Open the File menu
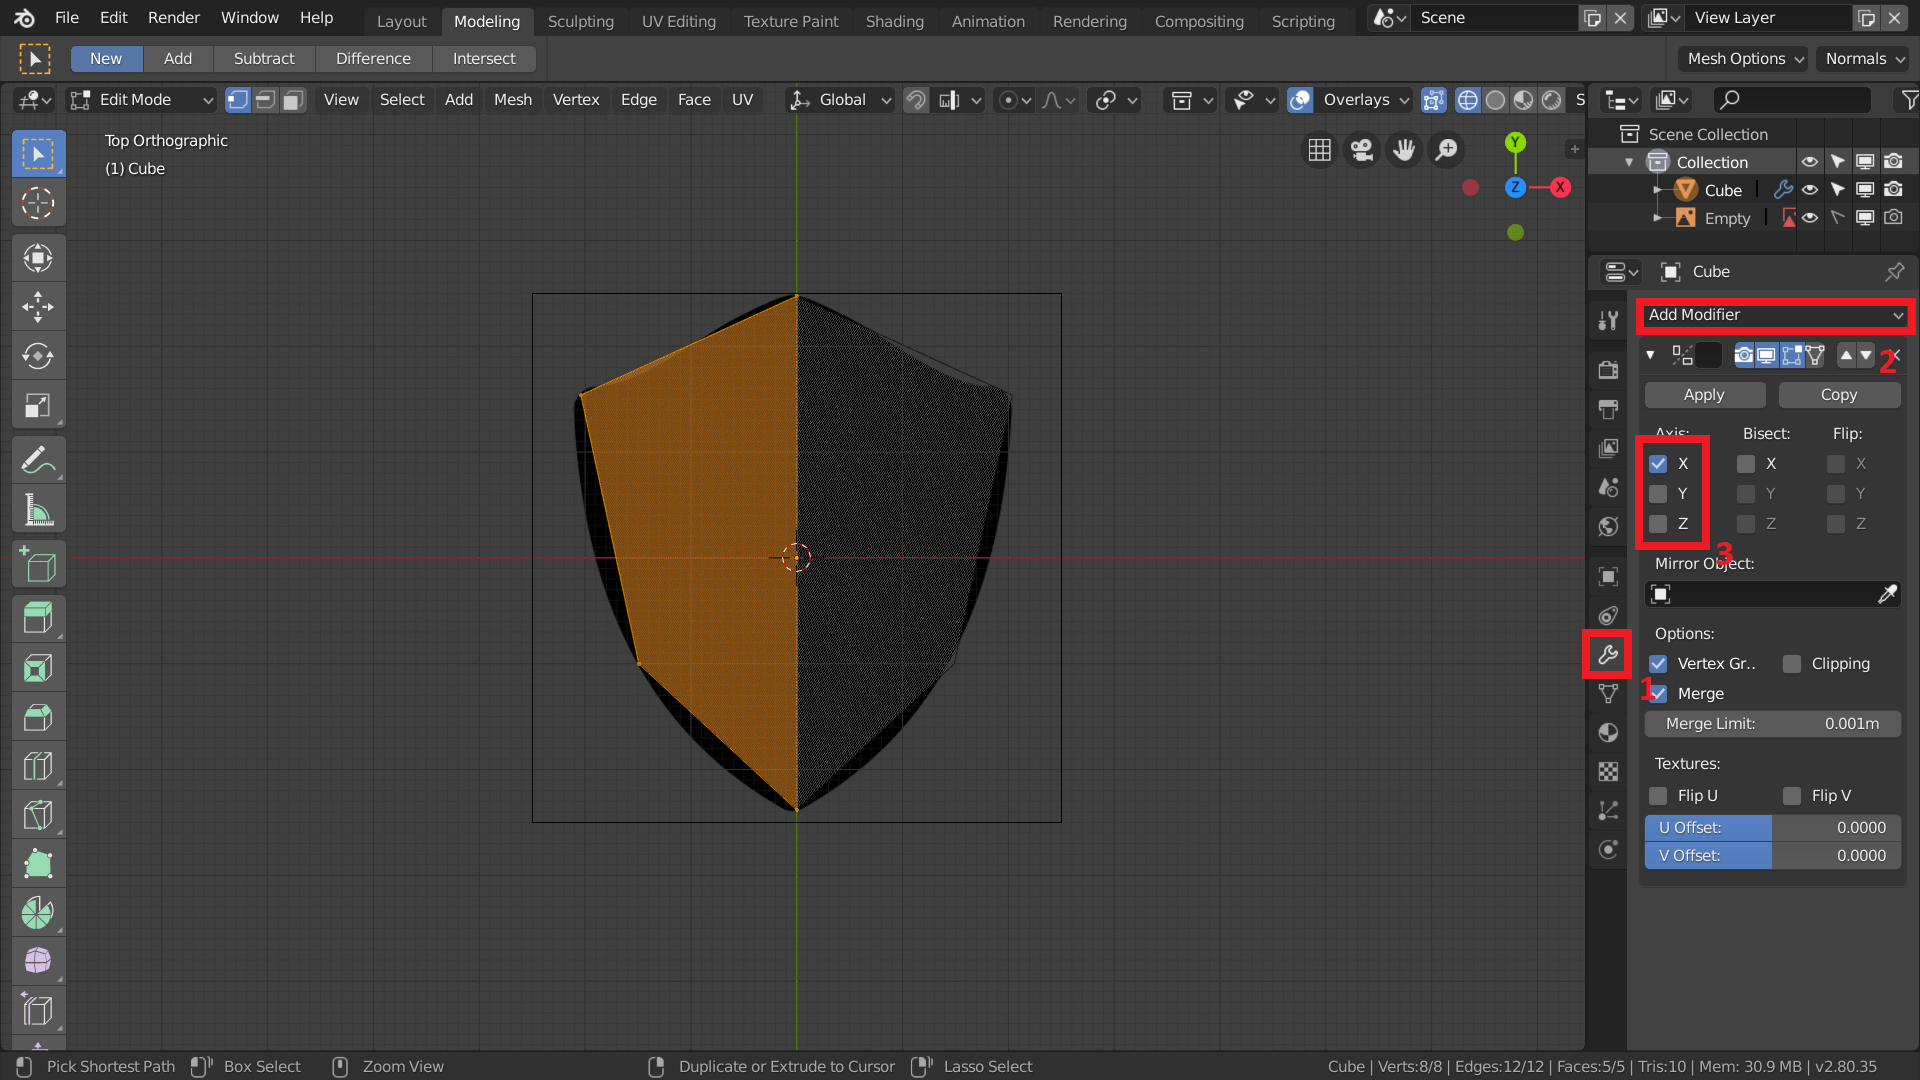 pyautogui.click(x=67, y=18)
